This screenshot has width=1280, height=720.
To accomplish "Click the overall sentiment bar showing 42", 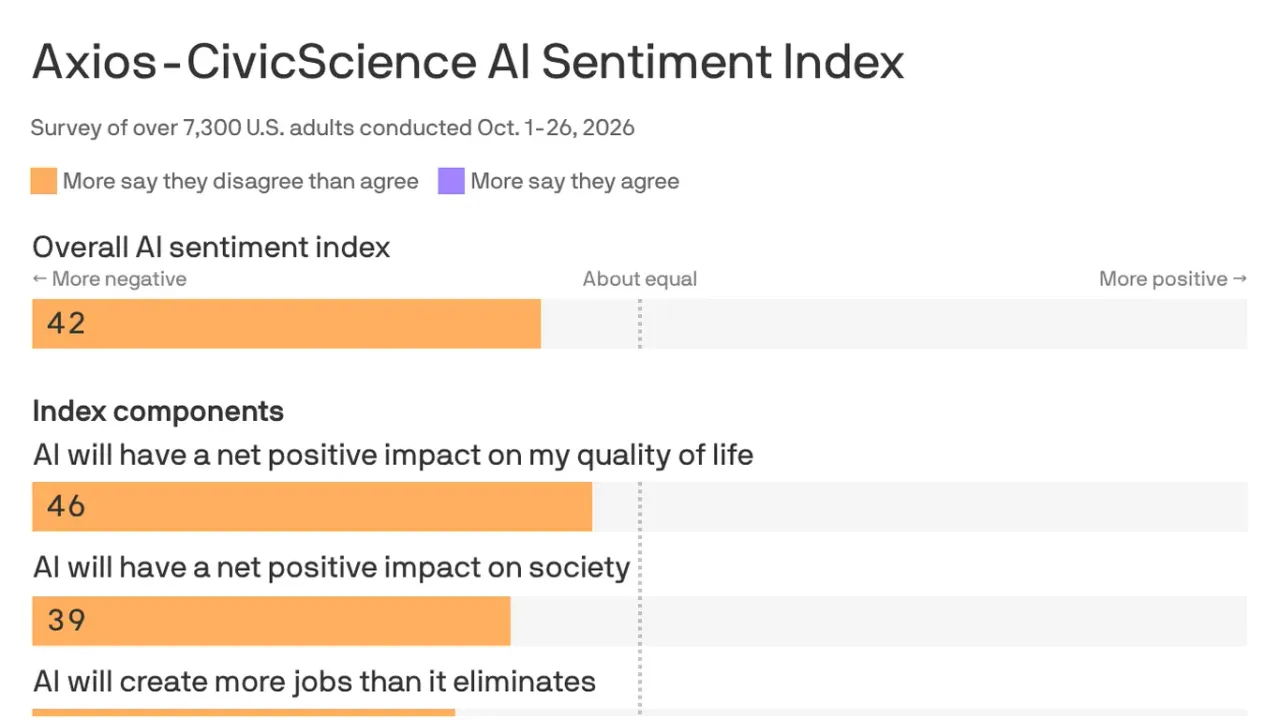I will [286, 323].
